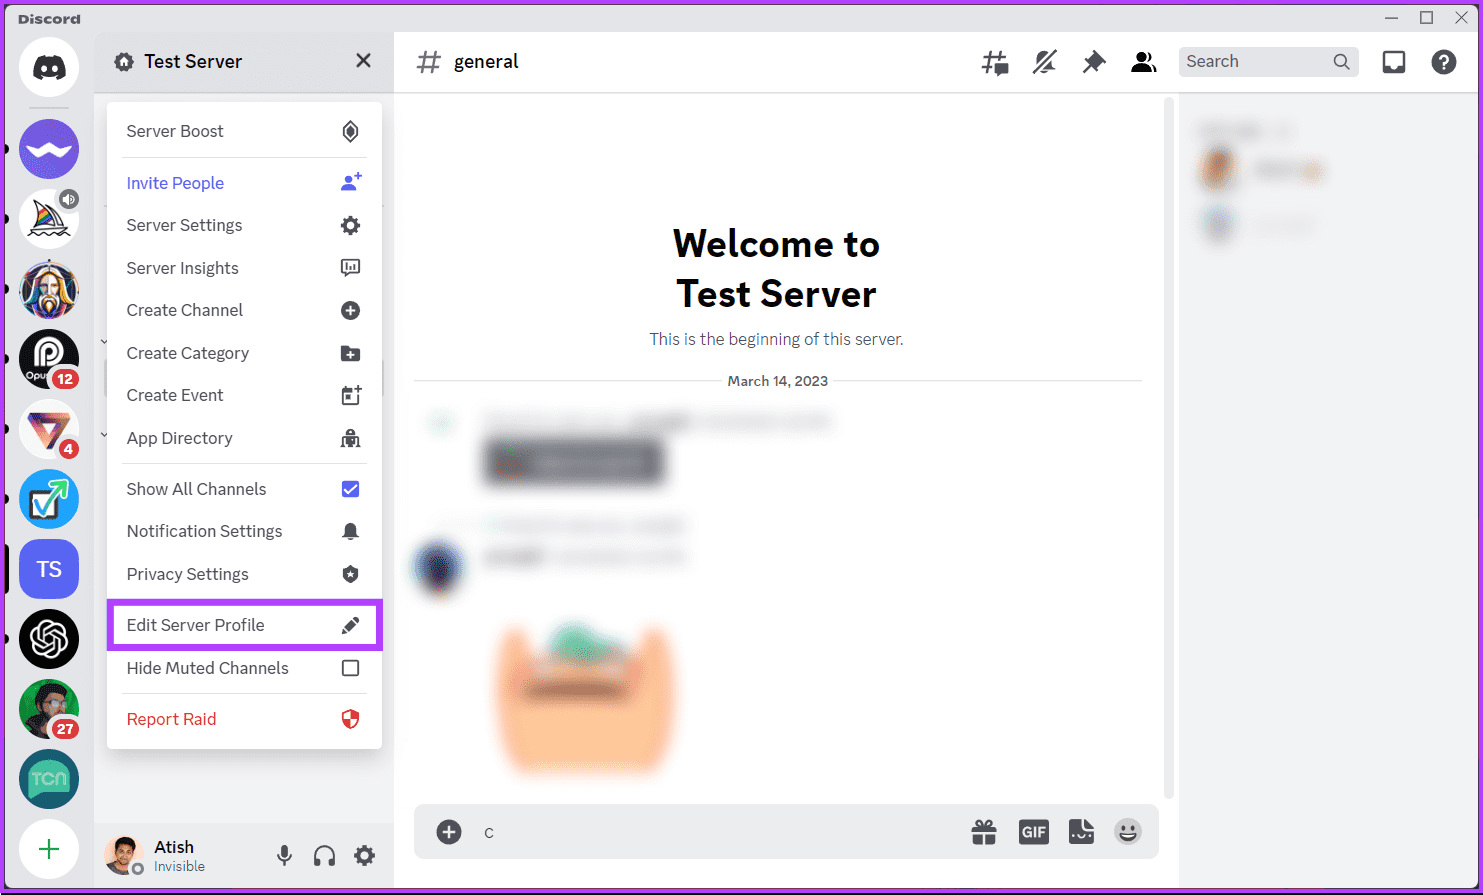Select Create Channel
The image size is (1483, 895).
244,310
